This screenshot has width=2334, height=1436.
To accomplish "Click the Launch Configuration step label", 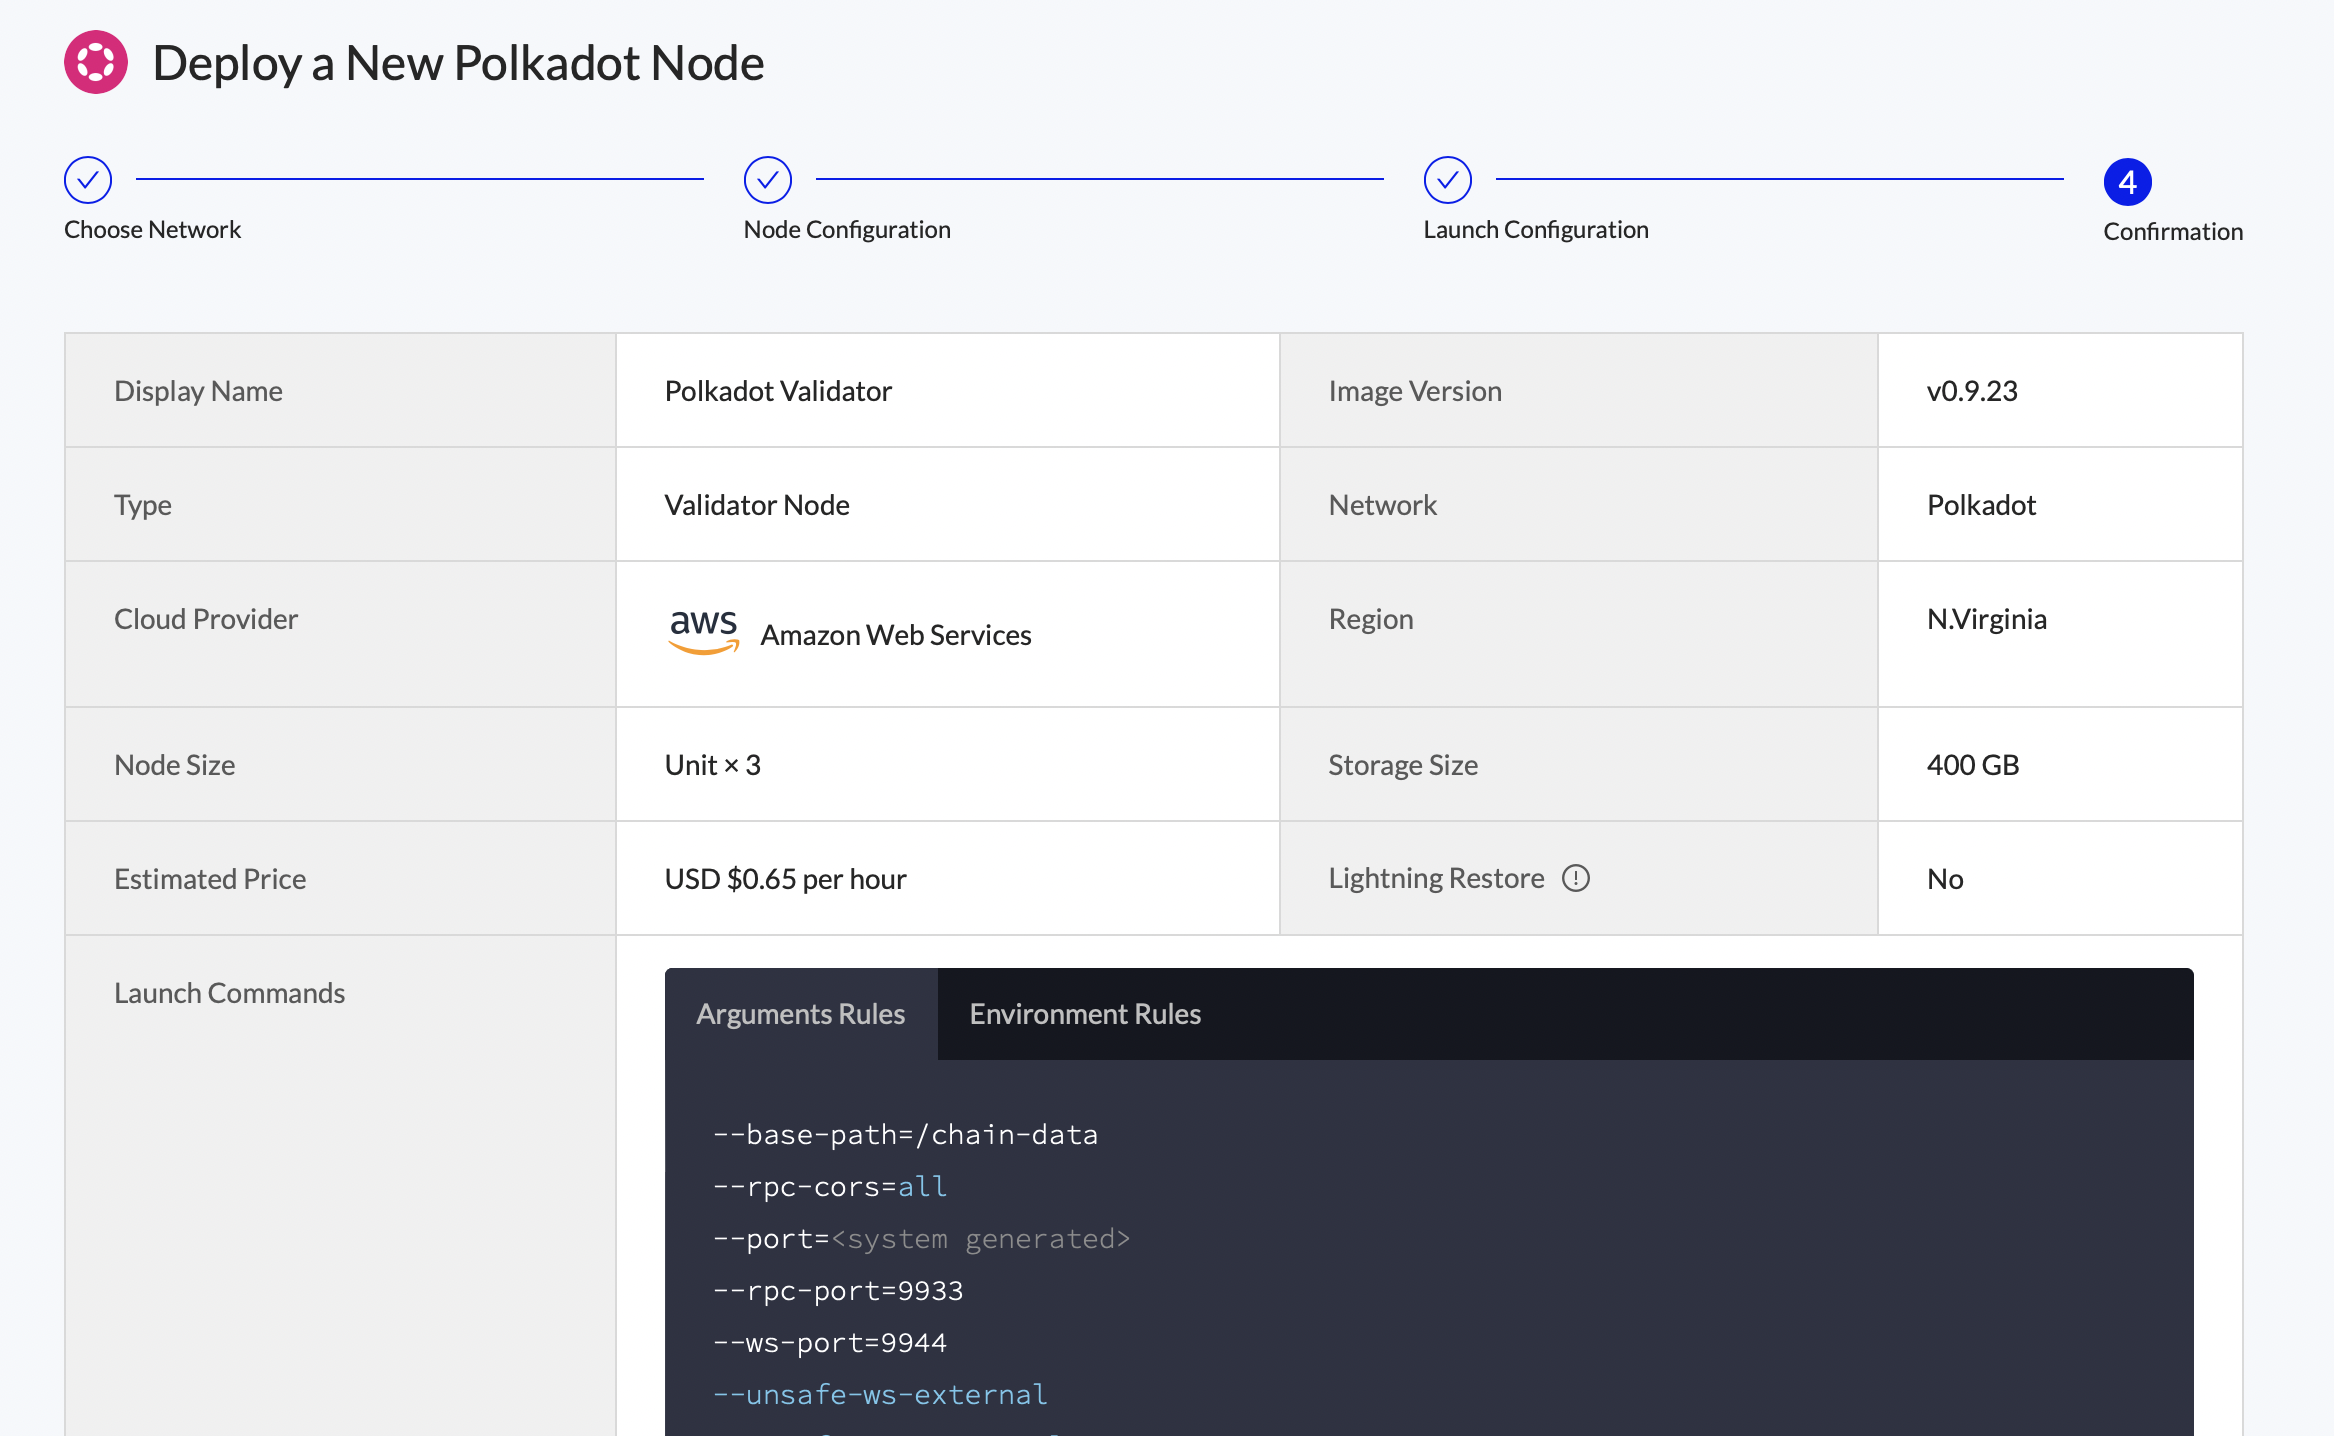I will (x=1536, y=228).
